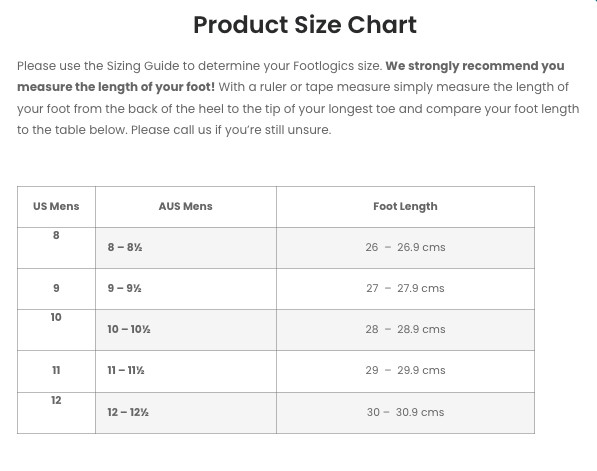Select AUS Mens 8 – 8½ cell
597x471 pixels.
[186, 248]
